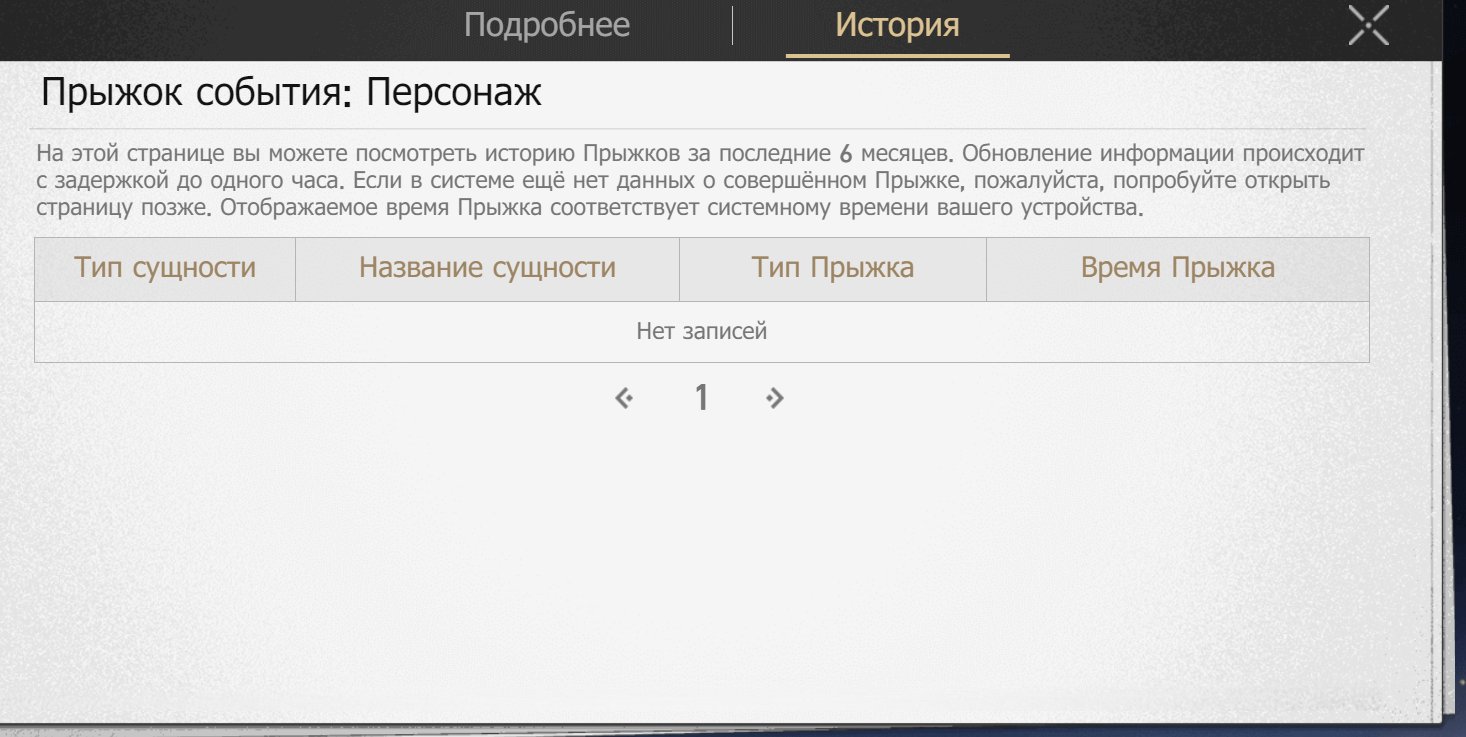Click the Тип Прыжка column header
The image size is (1466, 737).
832,269
